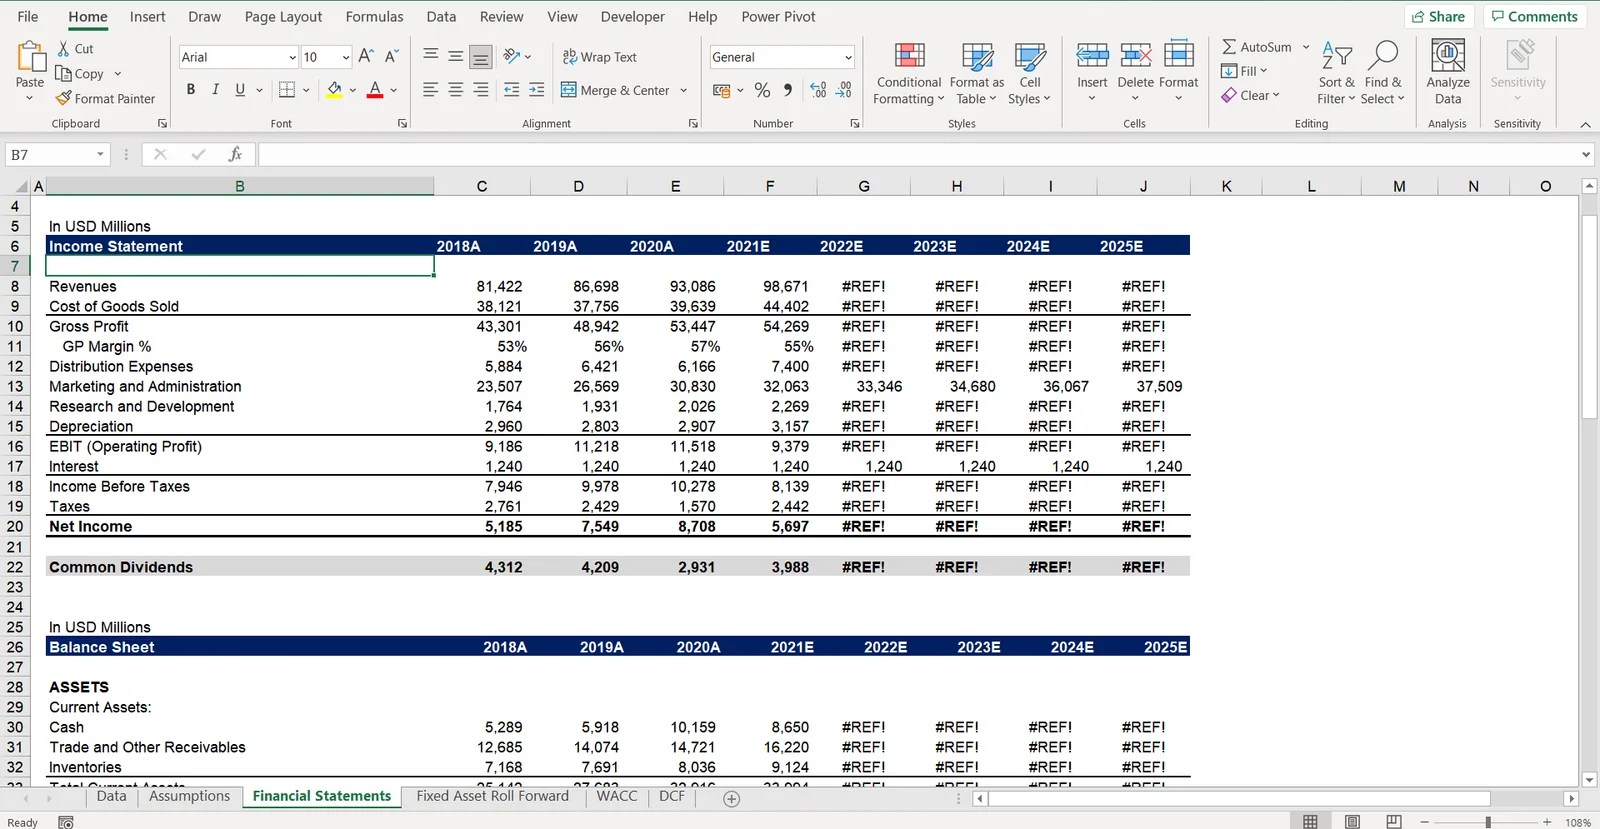Toggle Wrap Text on
1600x829 pixels.
(599, 57)
